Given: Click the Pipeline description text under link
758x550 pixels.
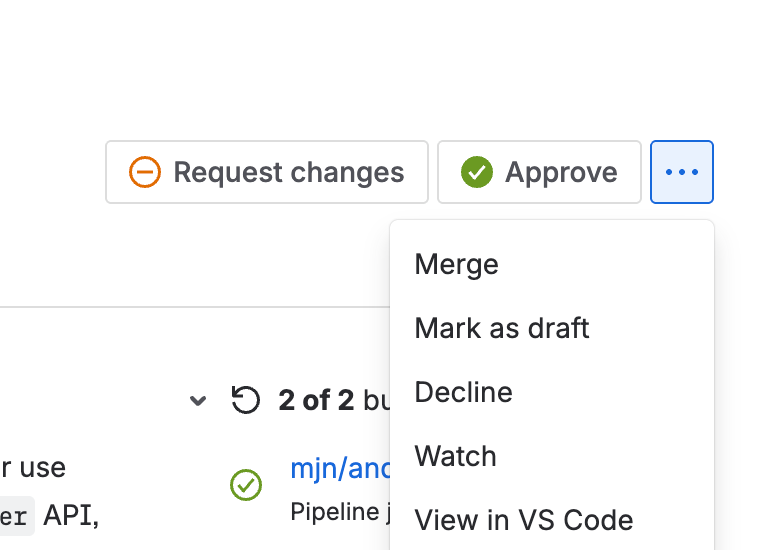Looking at the screenshot, I should pyautogui.click(x=340, y=511).
